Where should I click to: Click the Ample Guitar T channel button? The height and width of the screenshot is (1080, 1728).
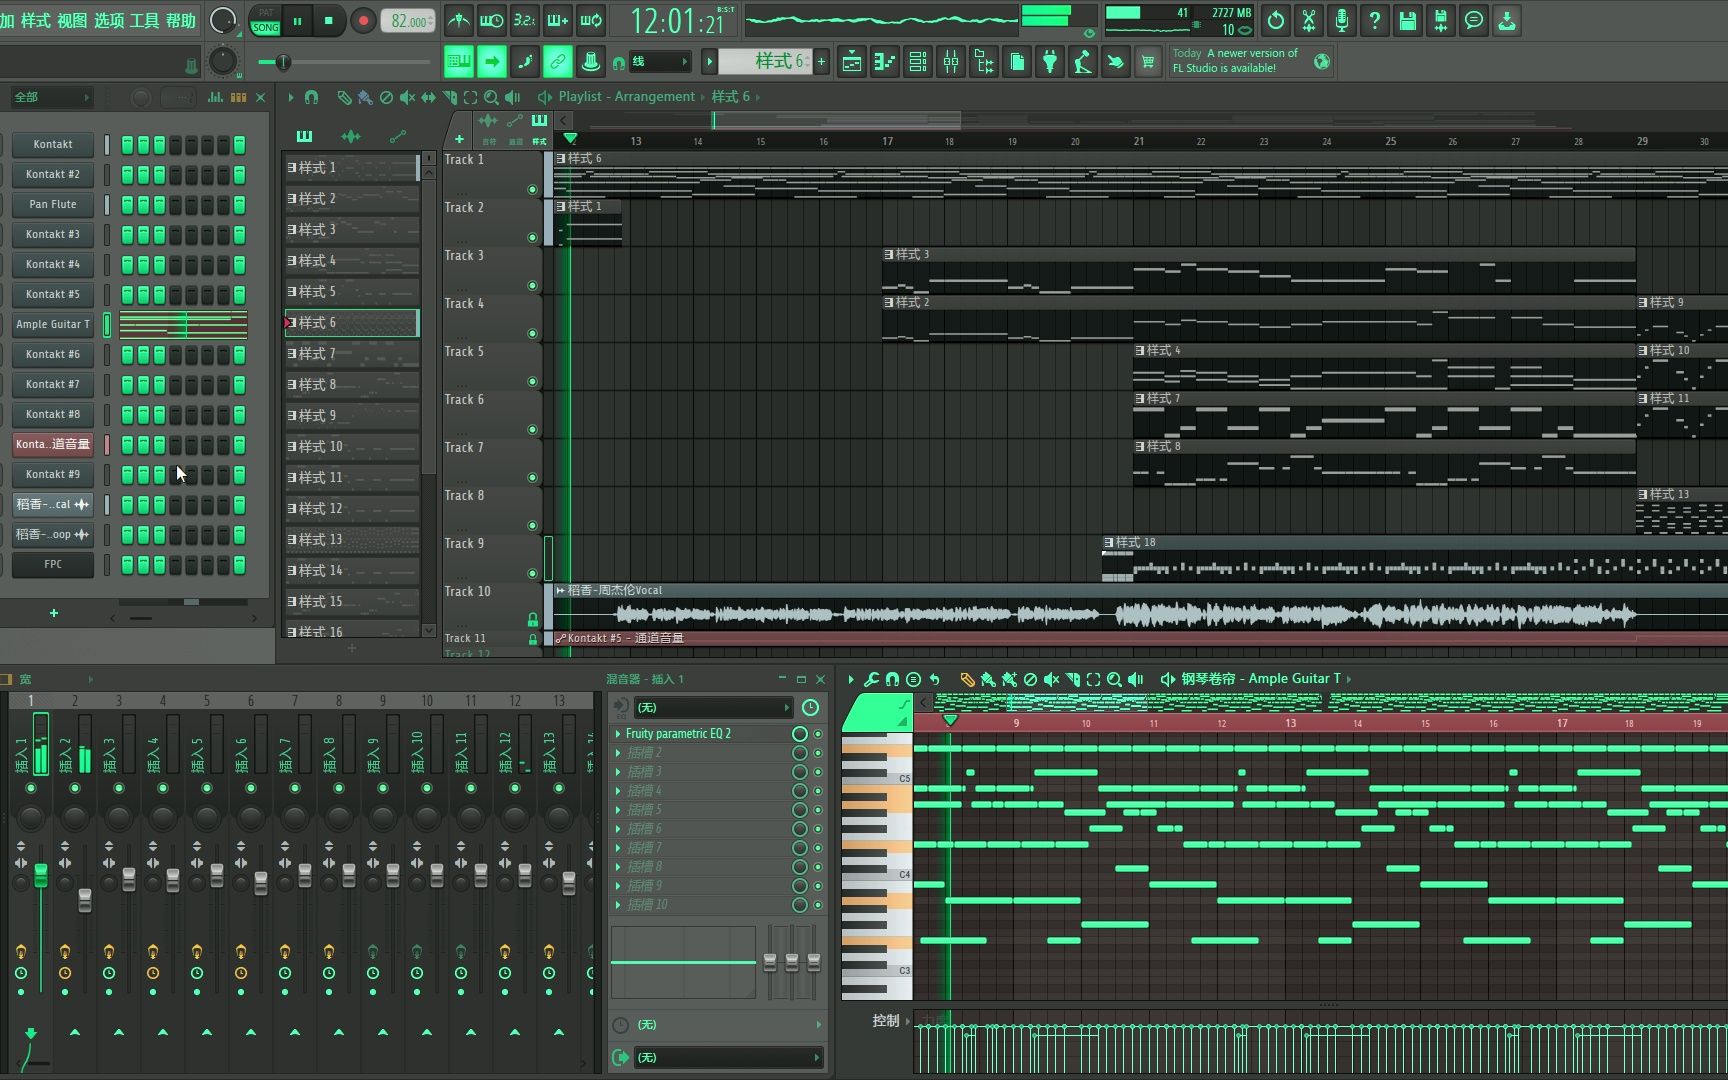pos(53,324)
